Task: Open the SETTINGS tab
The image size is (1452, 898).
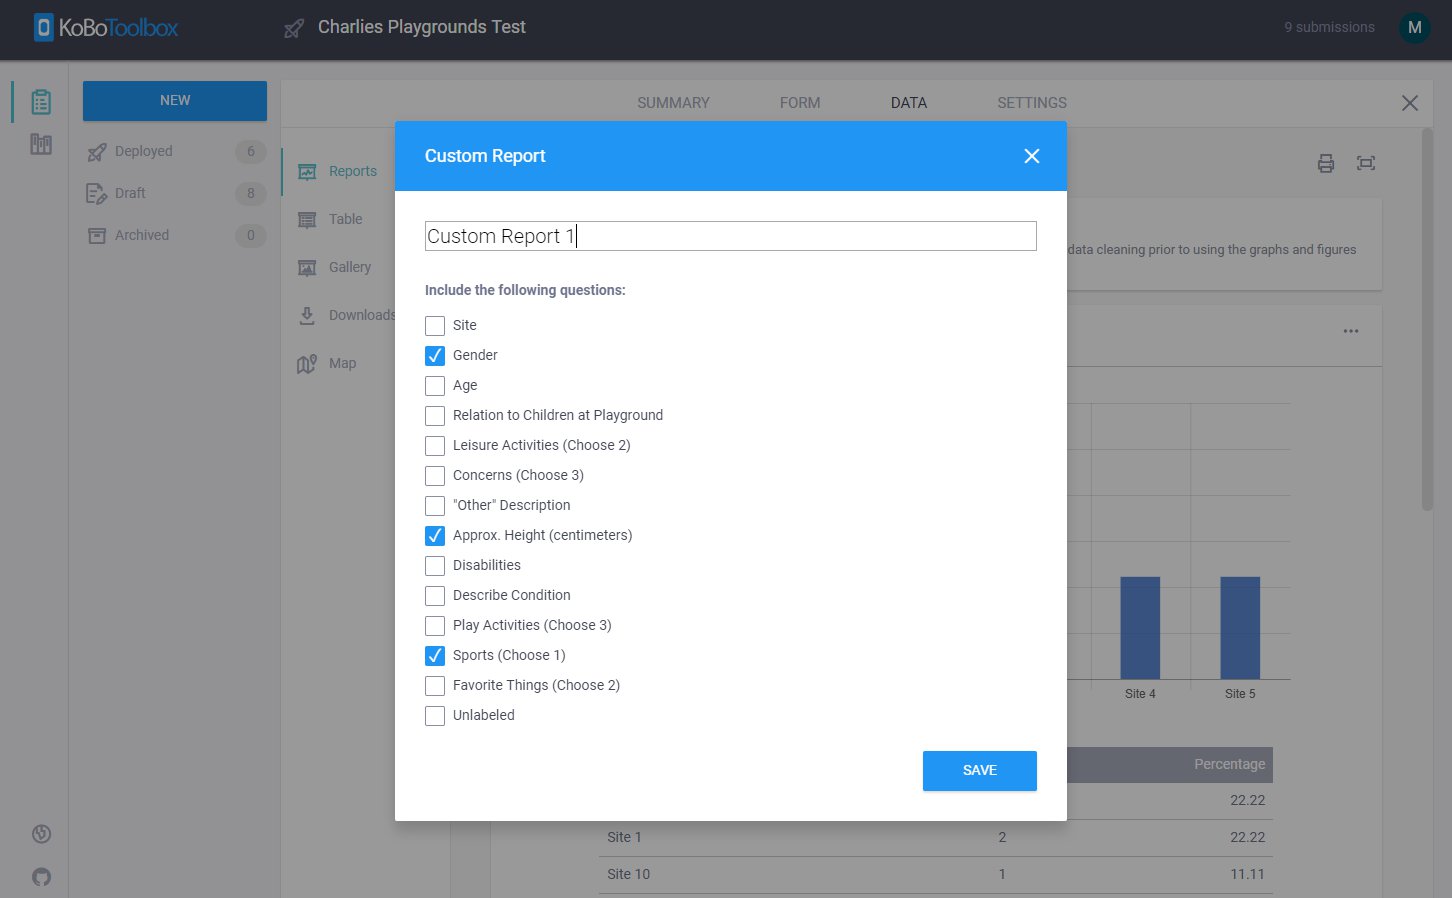Action: tap(1031, 103)
